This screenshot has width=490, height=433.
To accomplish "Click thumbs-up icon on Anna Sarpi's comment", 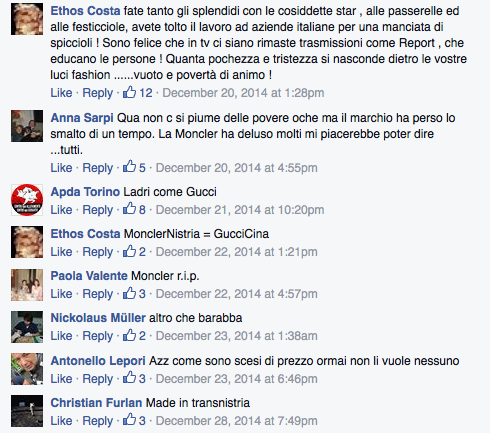I will pos(129,167).
